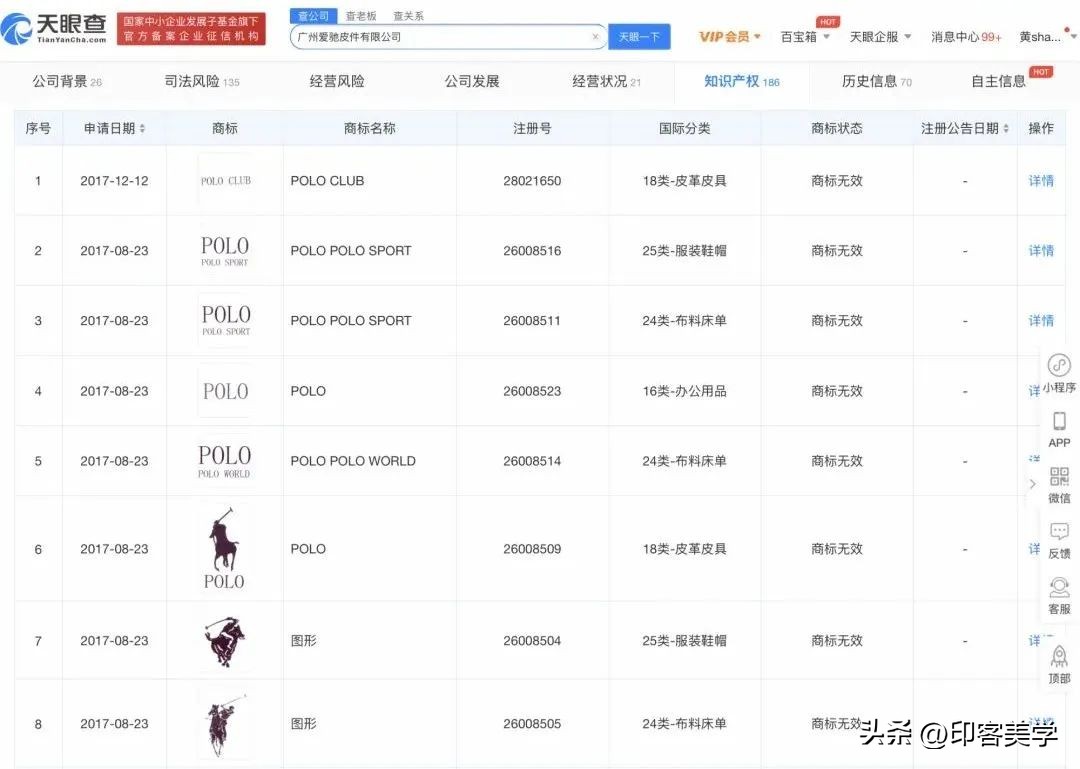The width and height of the screenshot is (1080, 769).
Task: Click the 顶部 back-to-top rocket icon
Action: tap(1059, 663)
